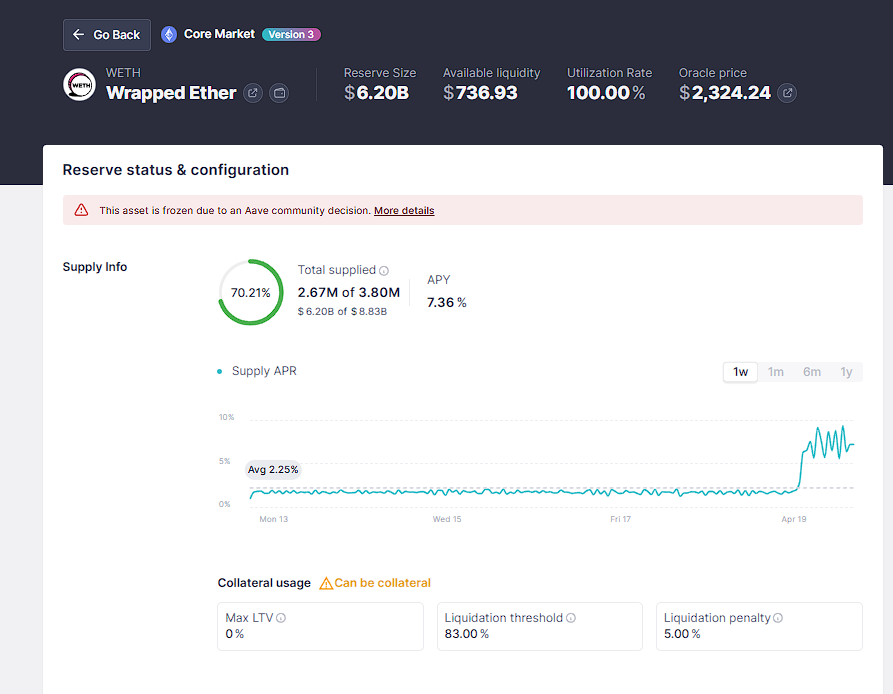Viewport: 893px width, 694px height.
Task: Click the Liquidation penalty 5.00% value
Action: (682, 634)
